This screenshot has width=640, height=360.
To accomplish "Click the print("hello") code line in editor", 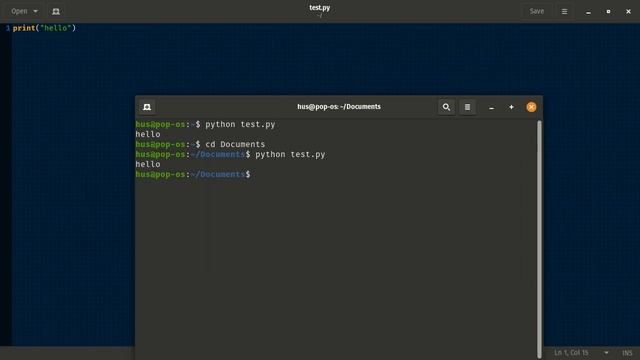I will point(44,28).
